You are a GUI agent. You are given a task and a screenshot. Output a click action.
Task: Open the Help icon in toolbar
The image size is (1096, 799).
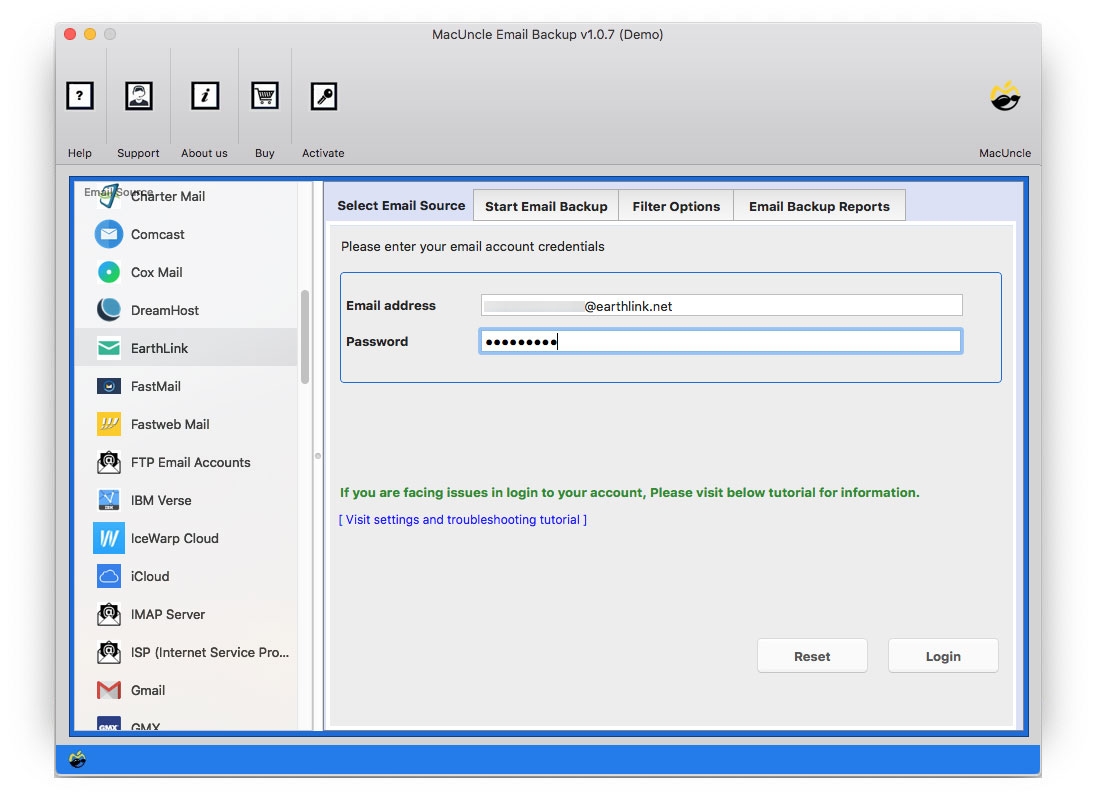(x=80, y=96)
